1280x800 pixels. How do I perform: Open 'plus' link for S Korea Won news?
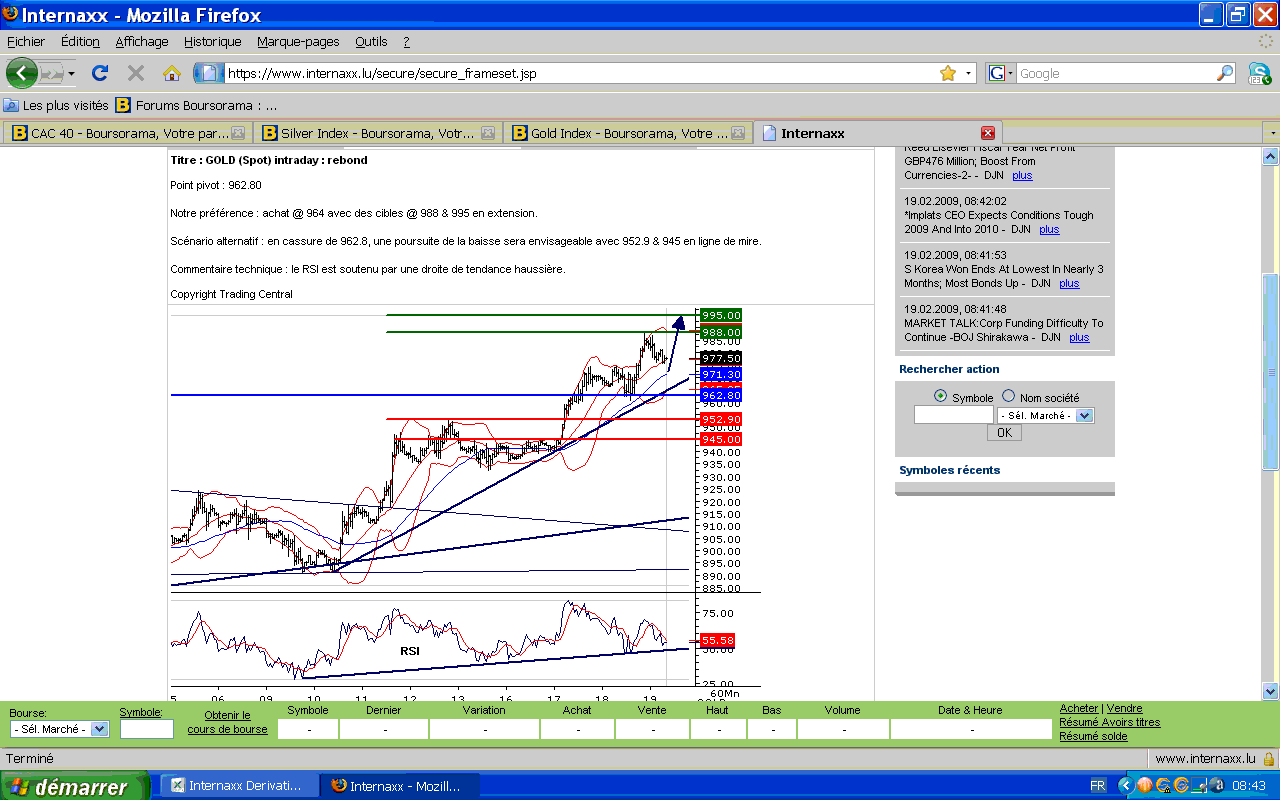click(x=1069, y=283)
